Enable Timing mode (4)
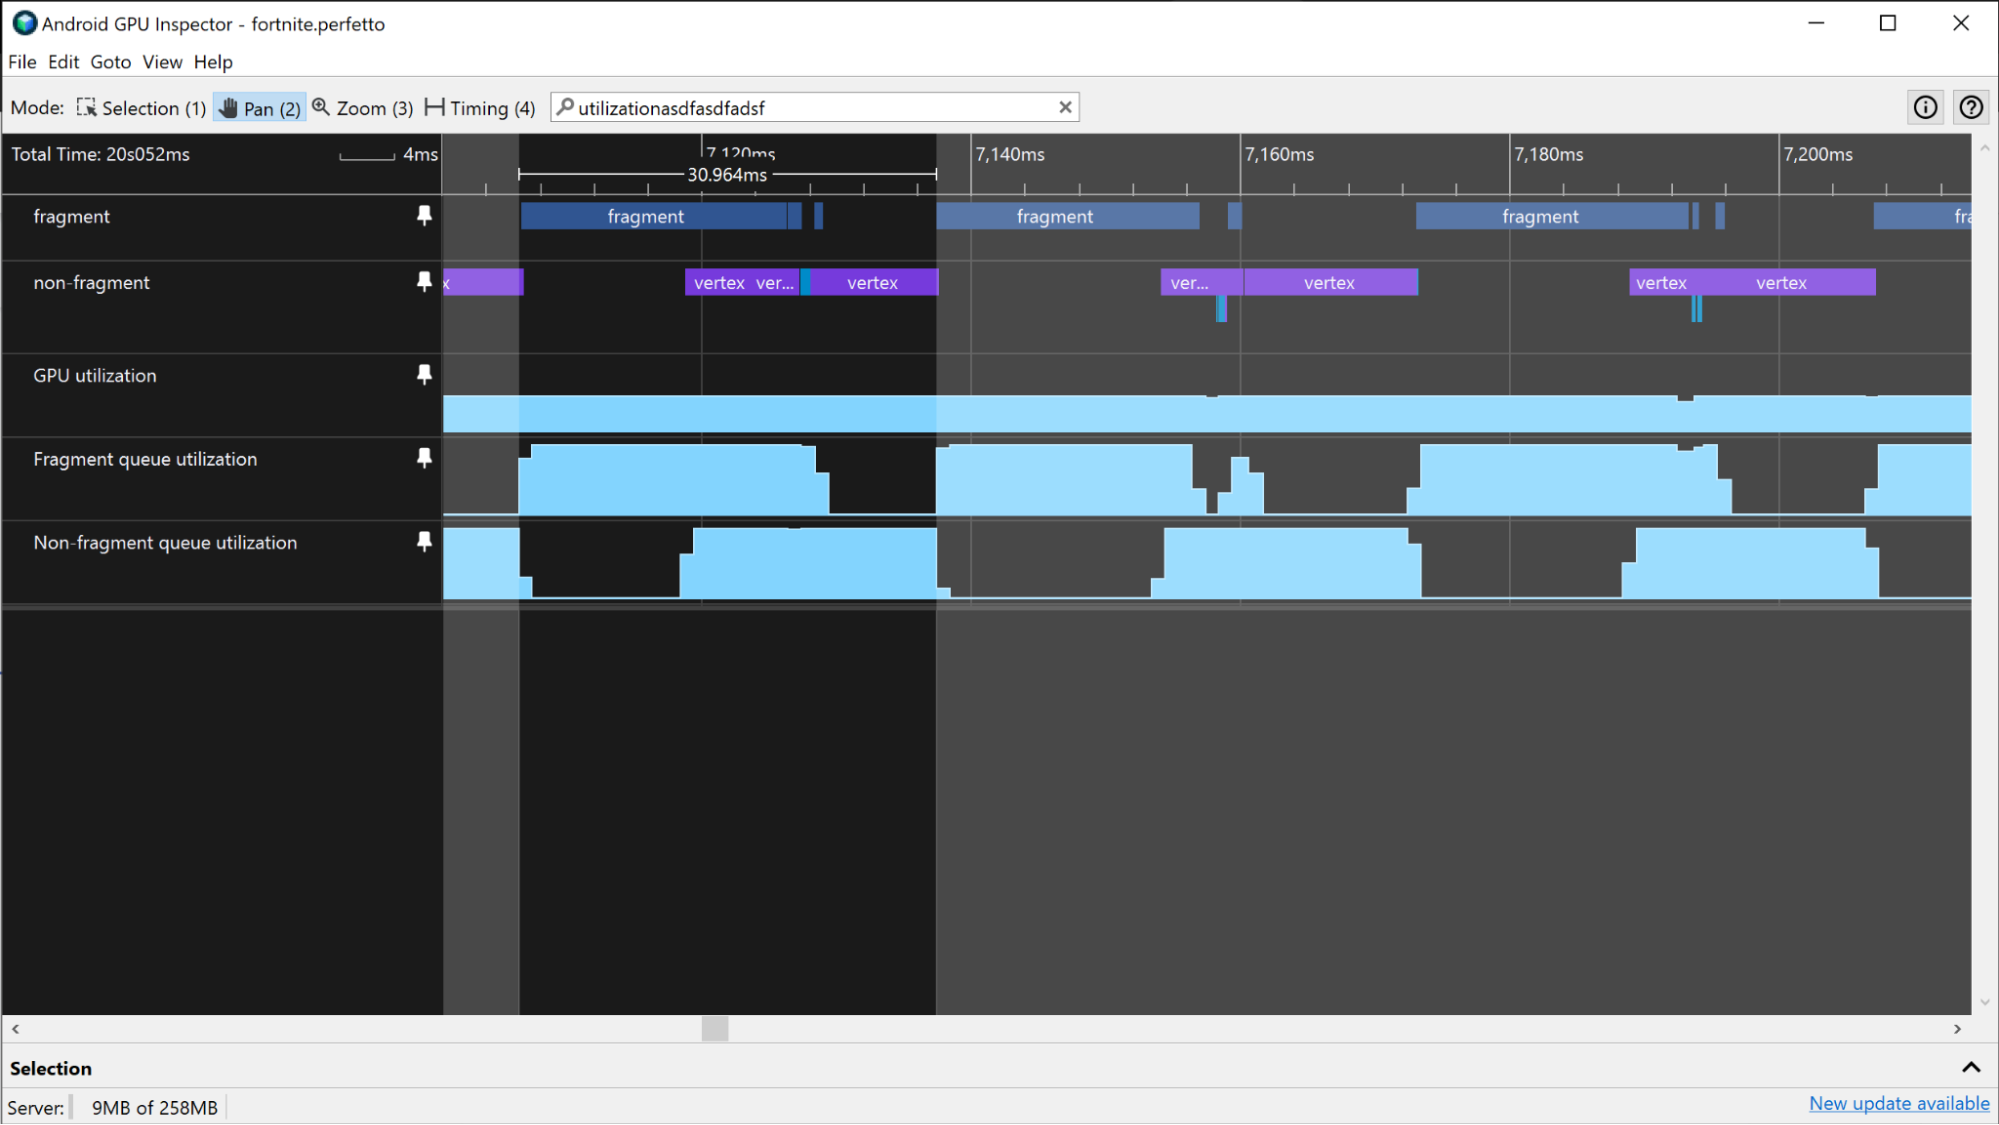 (x=483, y=107)
